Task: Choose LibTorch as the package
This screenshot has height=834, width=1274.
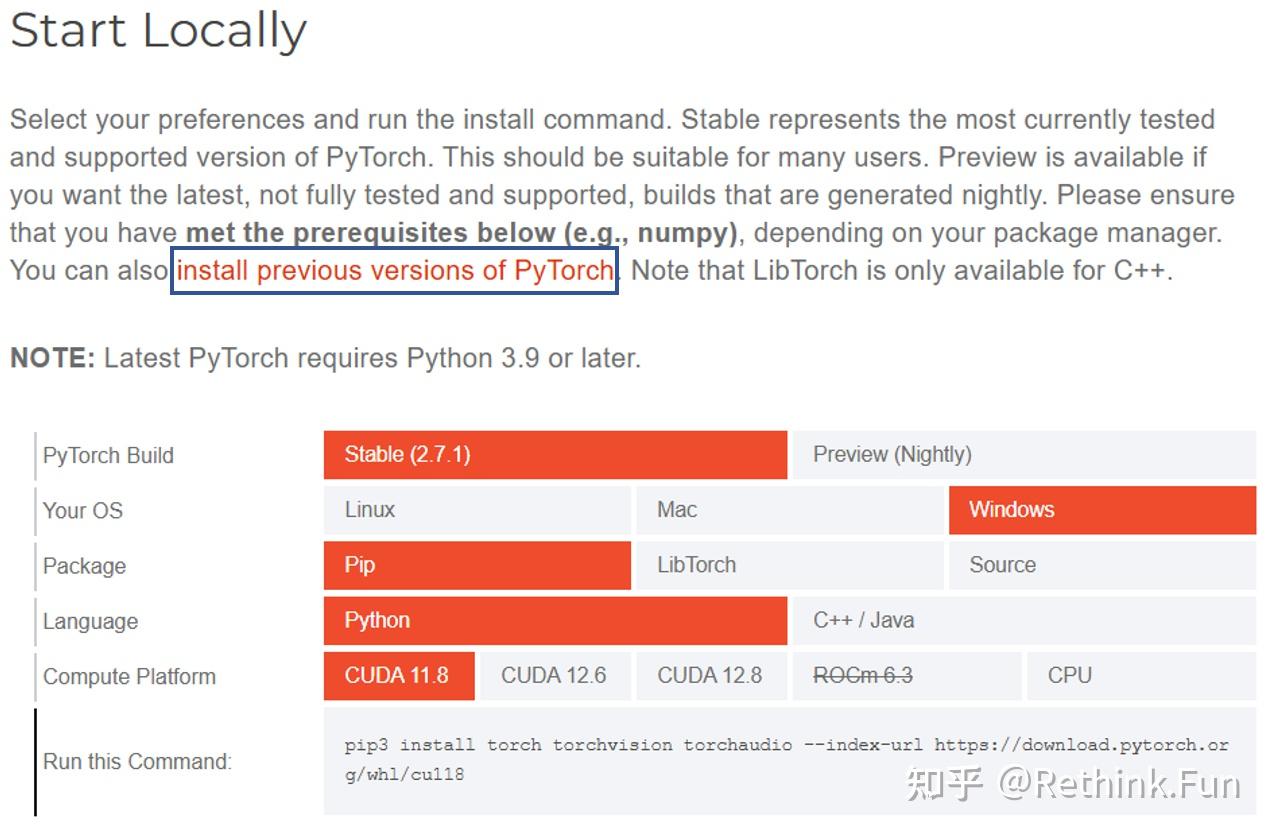Action: (x=789, y=565)
